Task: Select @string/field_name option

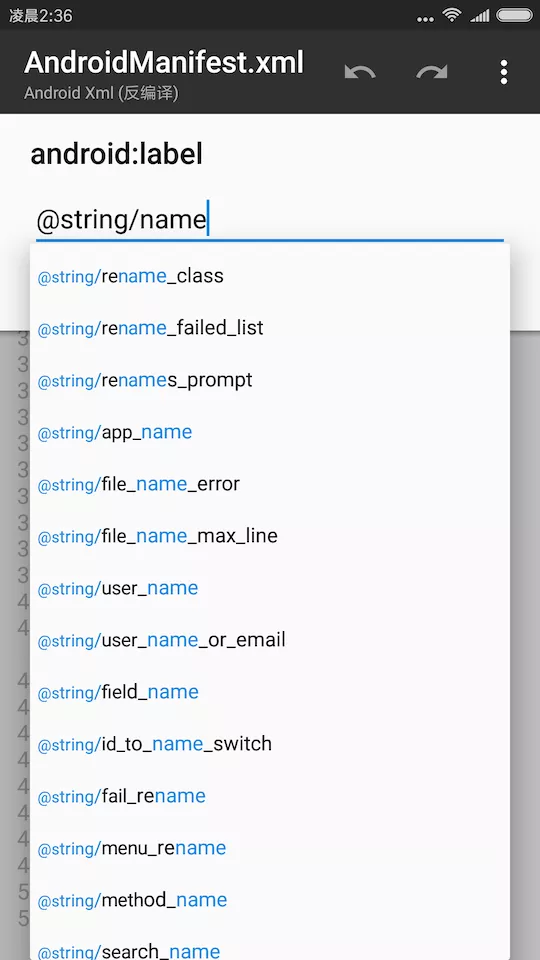Action: pos(270,692)
